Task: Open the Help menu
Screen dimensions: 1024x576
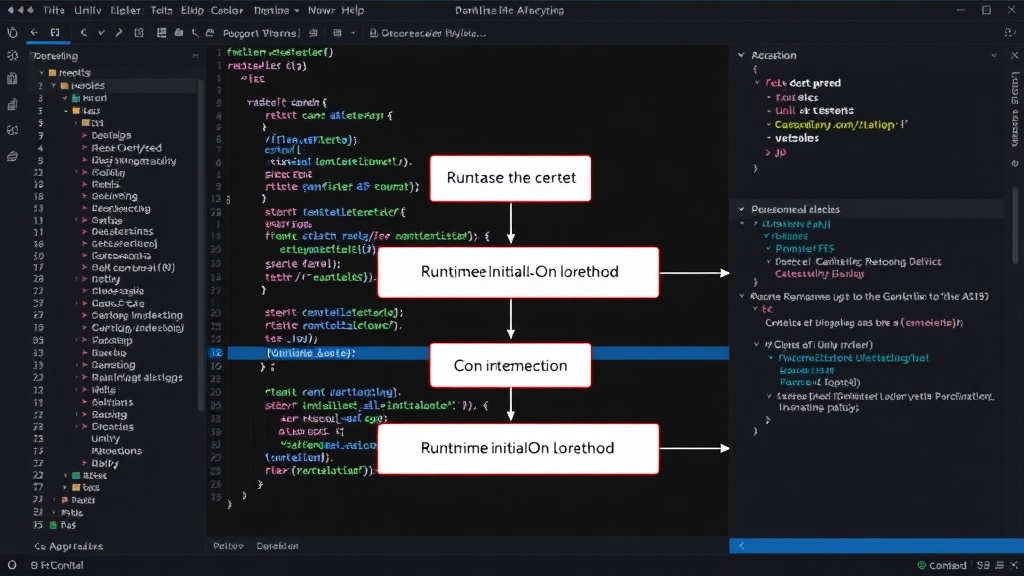Action: click(353, 10)
